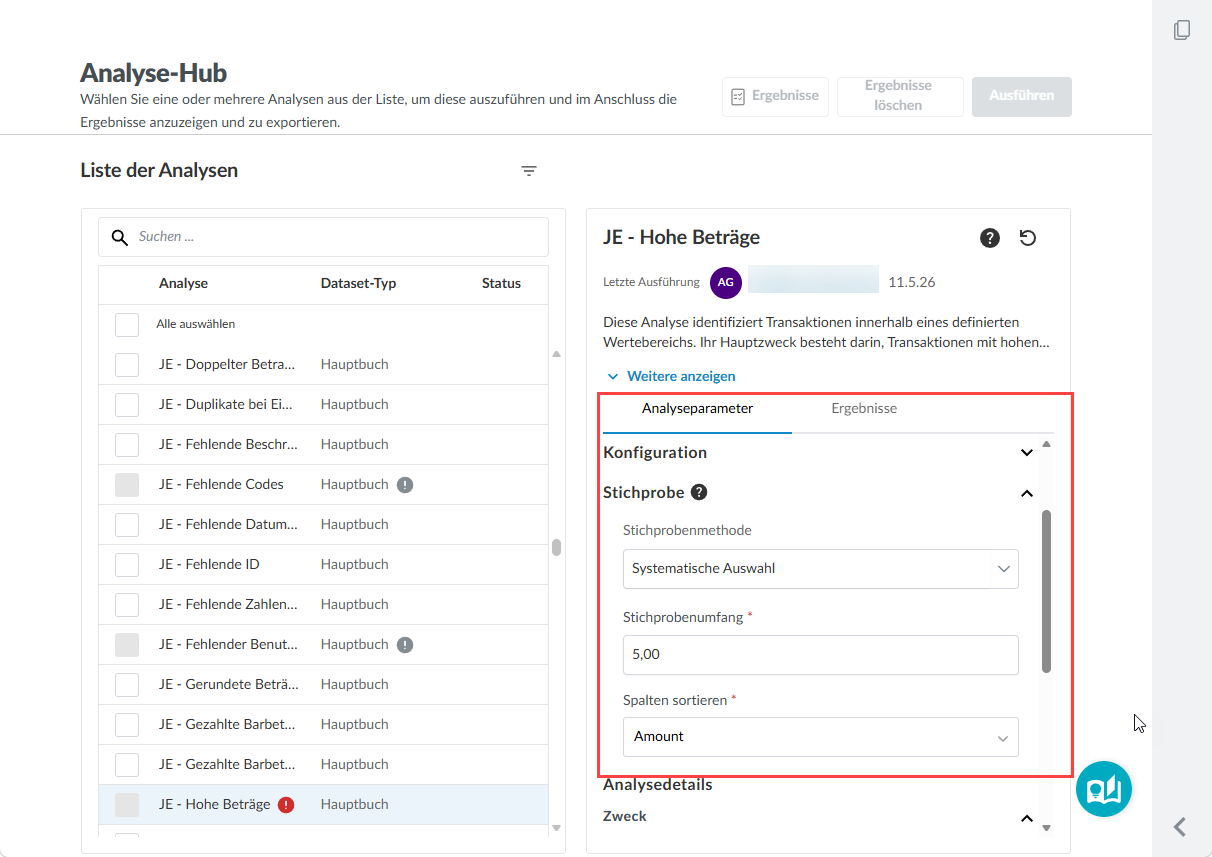Click the Status column header

[501, 284]
